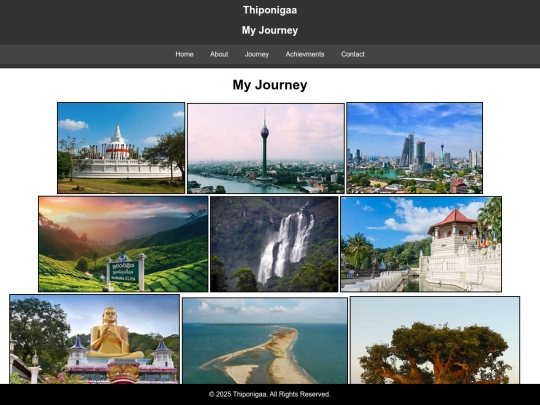Click the My Journey page heading

coord(270,85)
